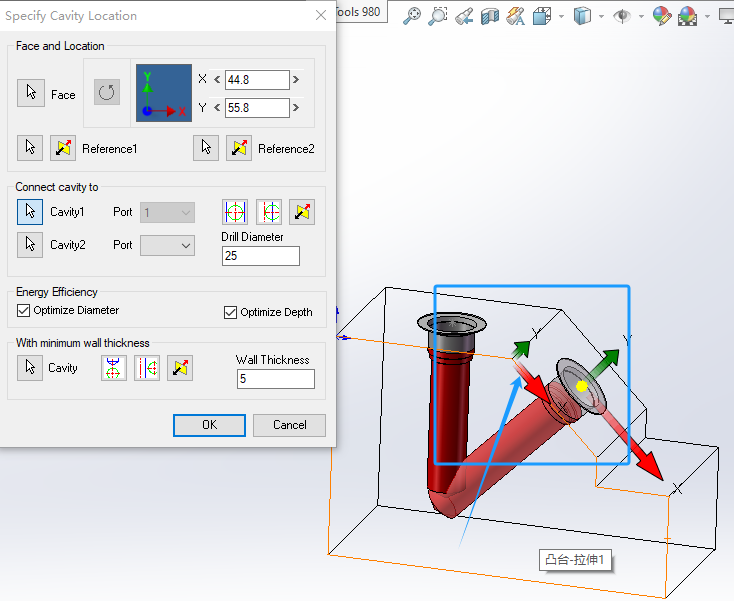Click the rotate orientation button
Viewport: 734px width, 601px height.
107,92
